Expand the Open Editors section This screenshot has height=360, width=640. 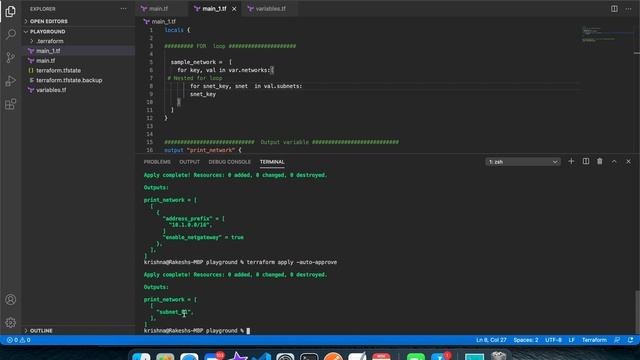click(x=78, y=21)
